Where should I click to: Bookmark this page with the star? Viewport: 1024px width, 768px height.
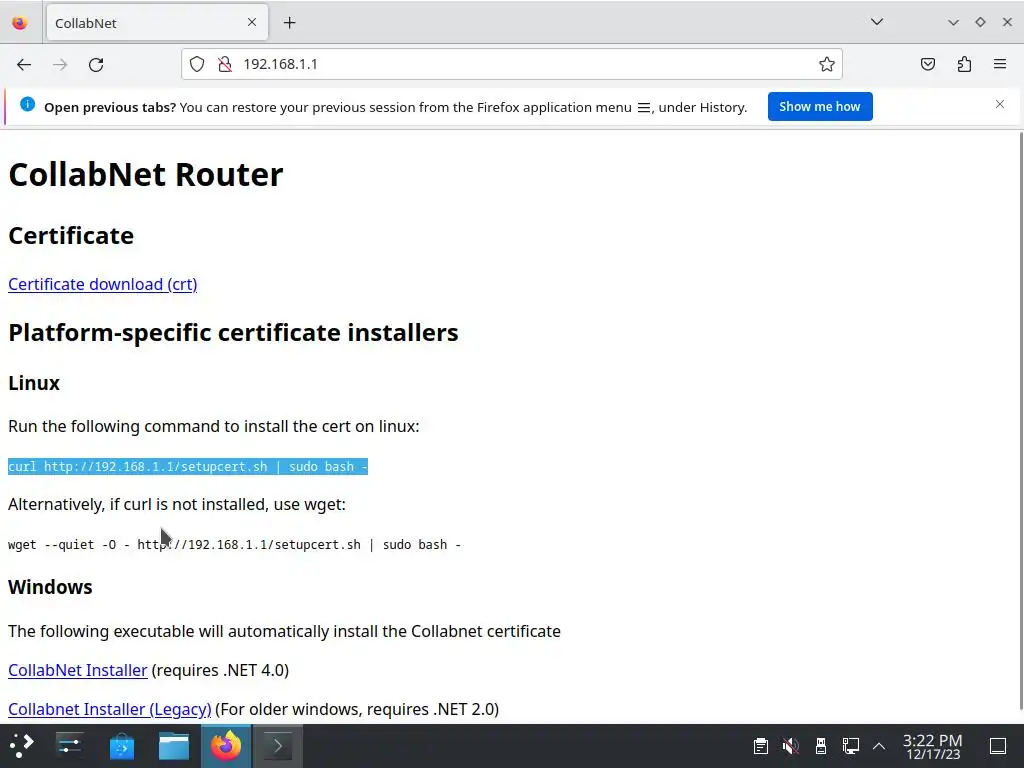(x=827, y=64)
